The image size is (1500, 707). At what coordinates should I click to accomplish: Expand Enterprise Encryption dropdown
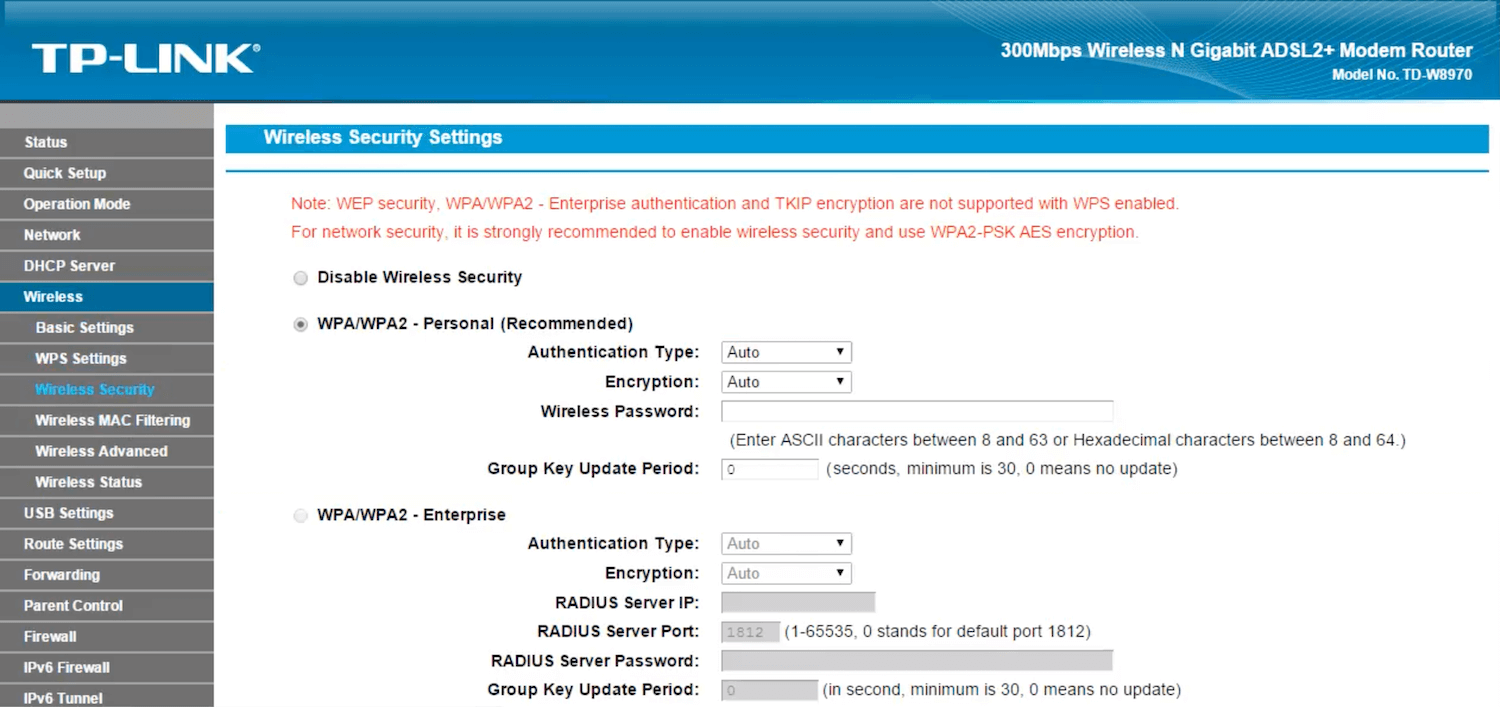tap(786, 574)
